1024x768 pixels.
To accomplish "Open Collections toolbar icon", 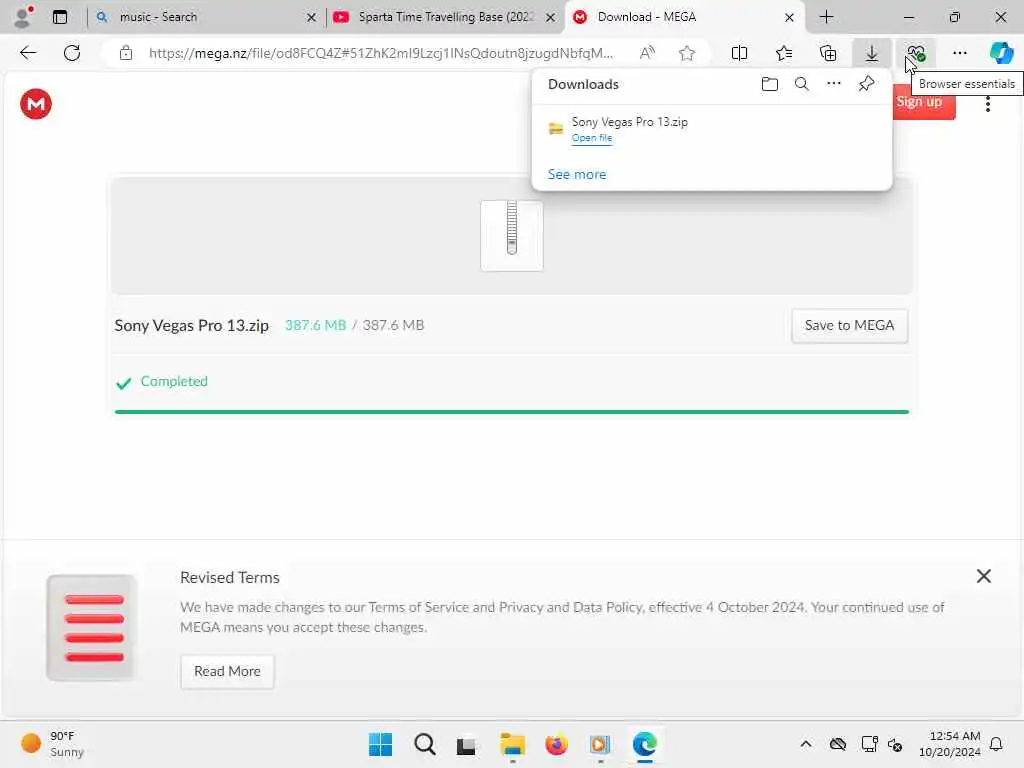I will pos(827,53).
